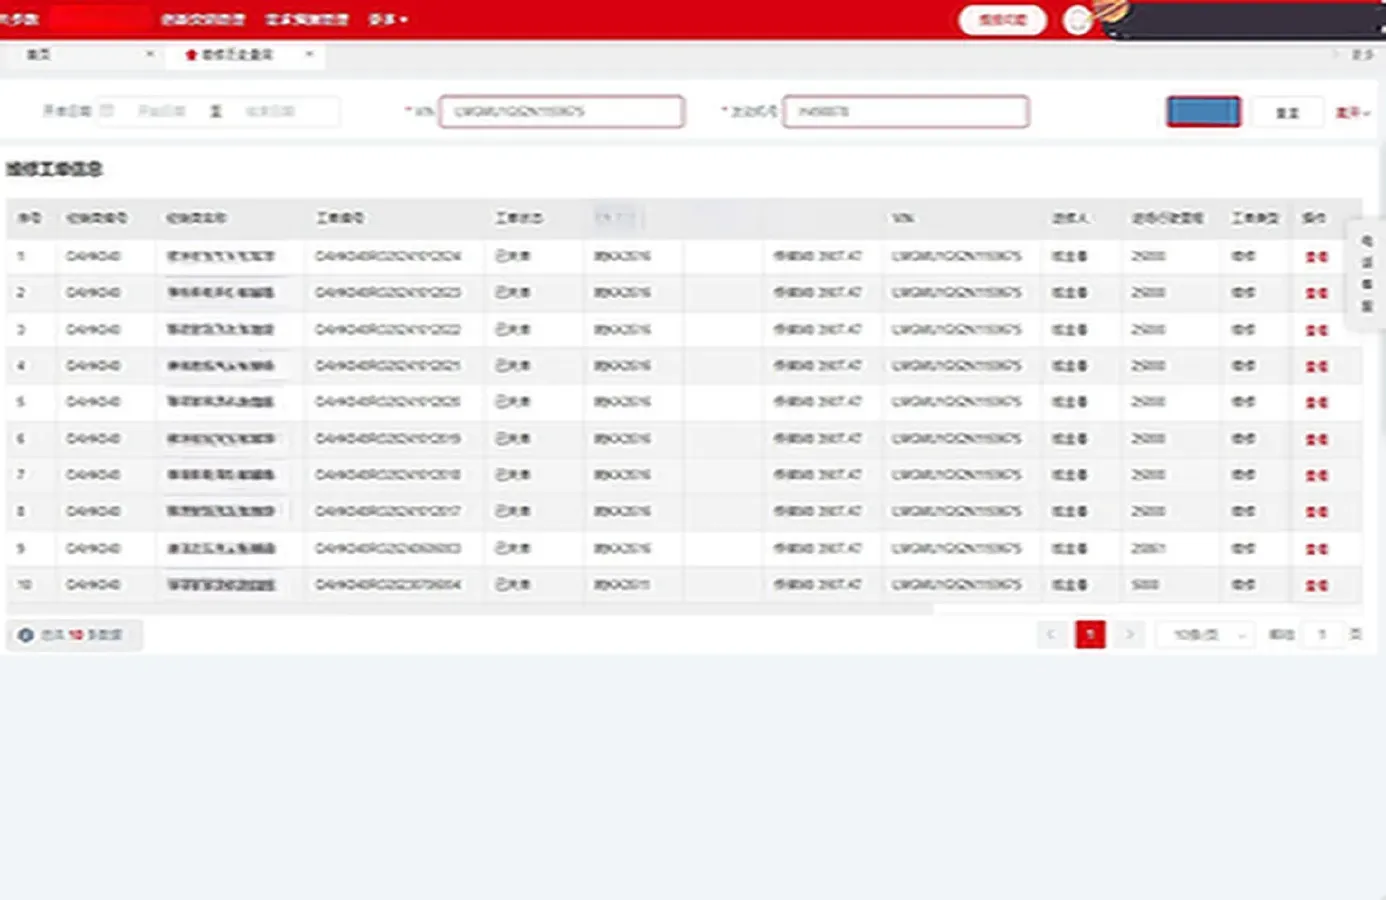Image resolution: width=1386 pixels, height=900 pixels.
Task: Click the calendar icon in date filter
Action: (107, 111)
